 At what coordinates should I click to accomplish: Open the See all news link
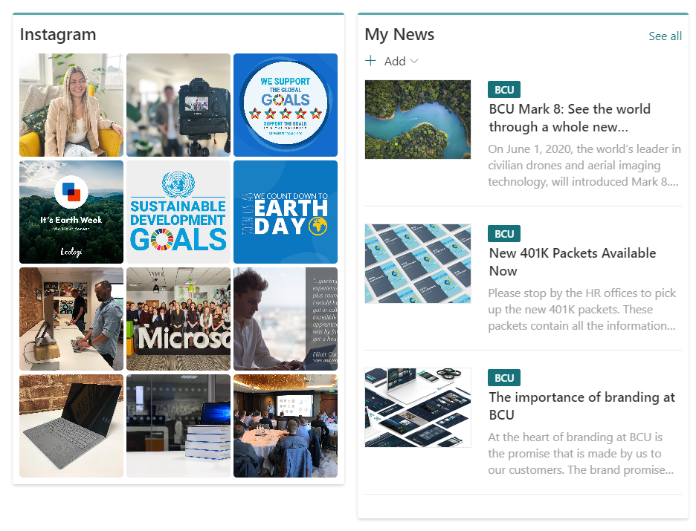click(664, 36)
